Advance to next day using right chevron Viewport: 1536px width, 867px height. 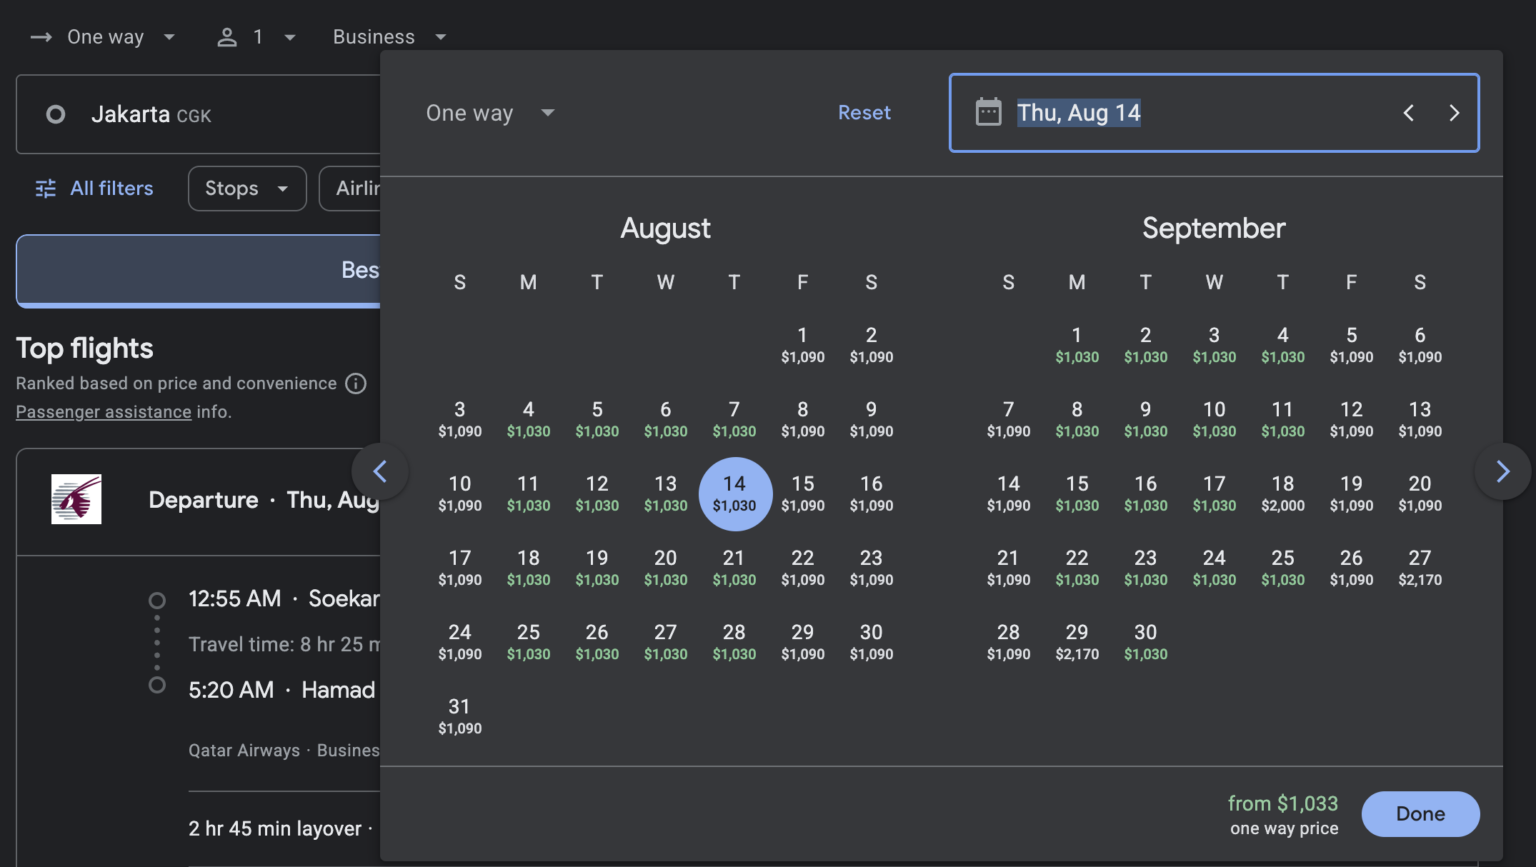coord(1454,113)
